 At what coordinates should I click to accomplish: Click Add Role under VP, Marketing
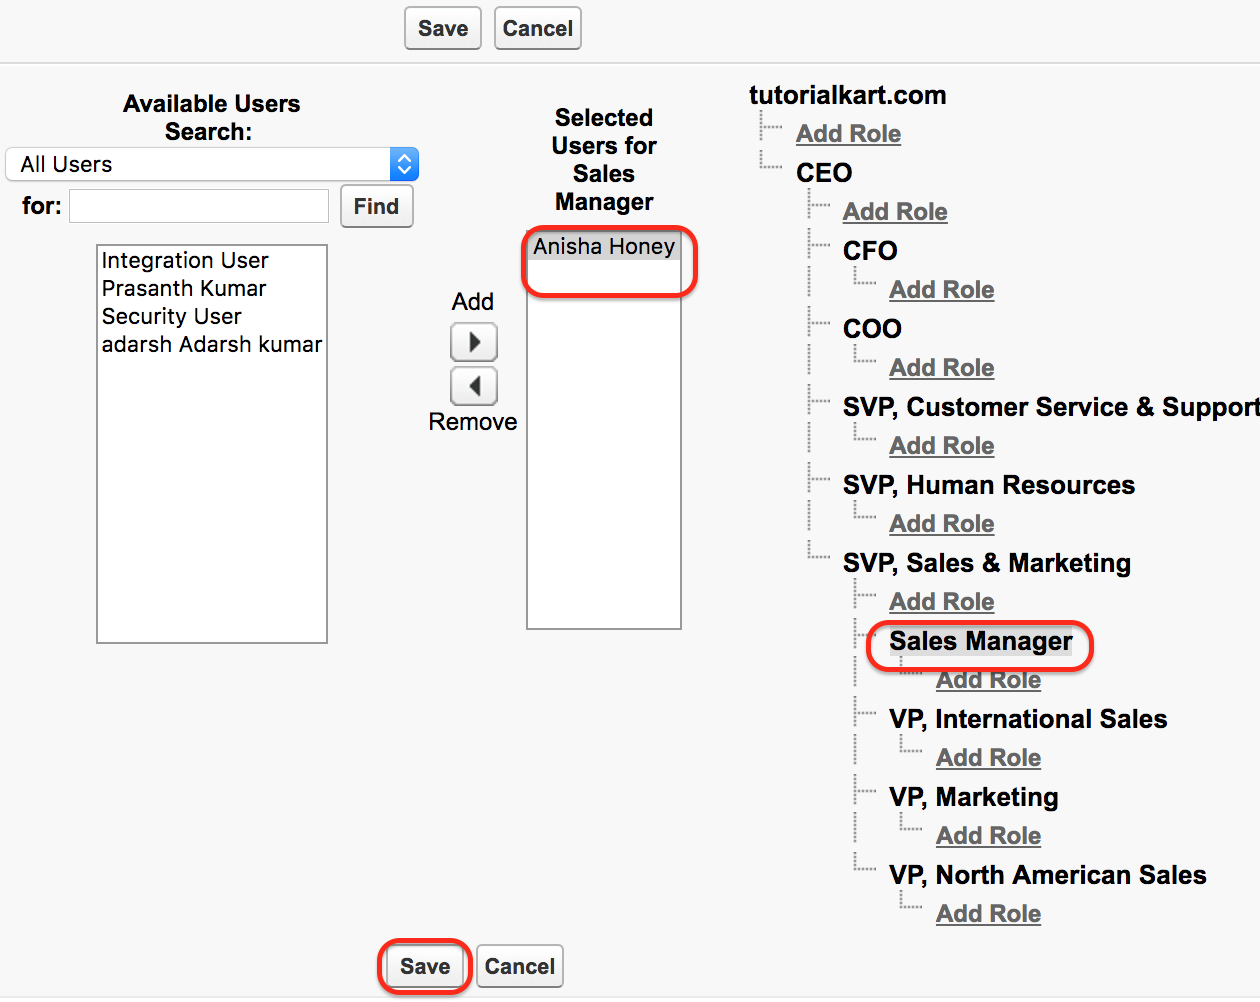(x=989, y=835)
